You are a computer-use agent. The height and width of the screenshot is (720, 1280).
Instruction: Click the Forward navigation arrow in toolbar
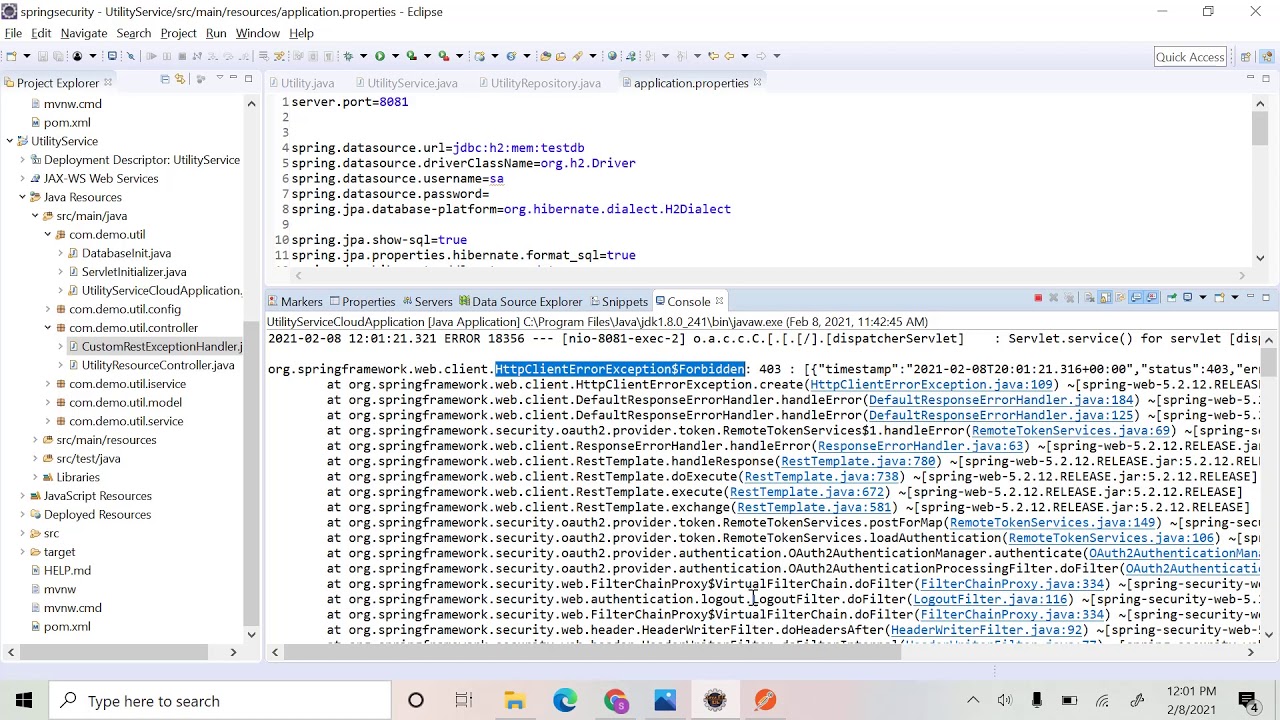coord(761,56)
